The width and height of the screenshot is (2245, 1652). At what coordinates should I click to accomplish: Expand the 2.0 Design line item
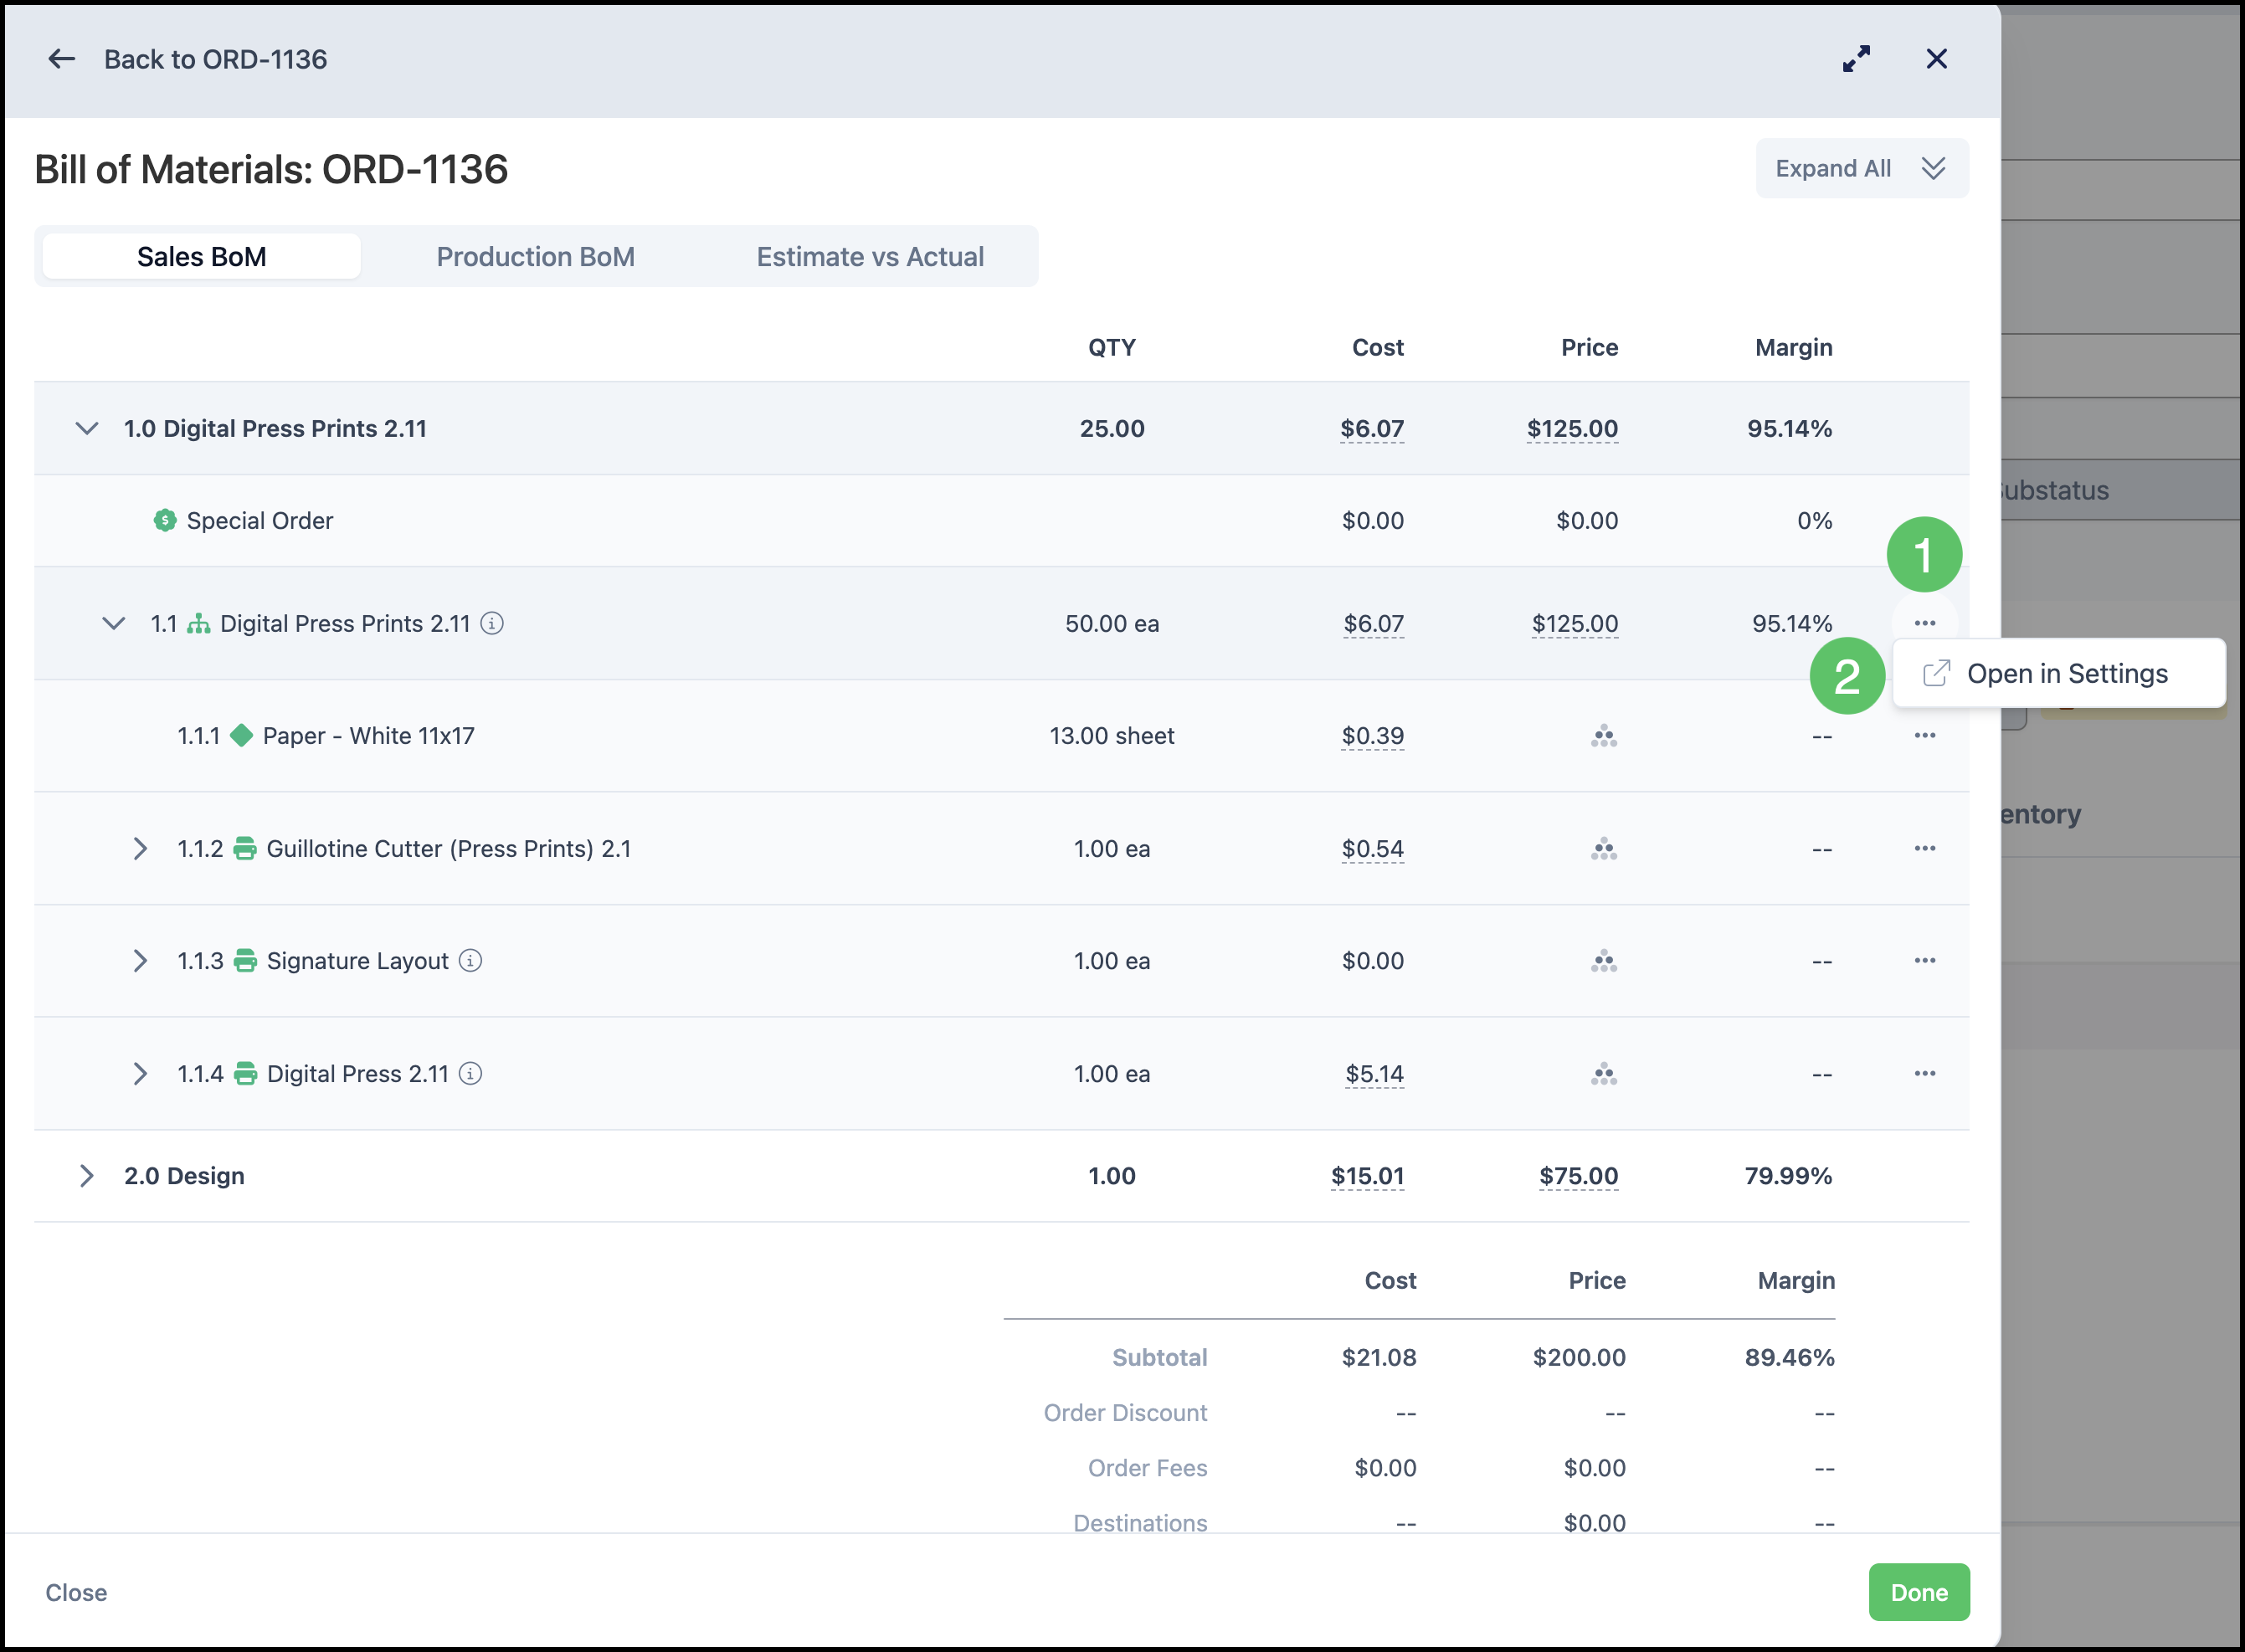[87, 1175]
